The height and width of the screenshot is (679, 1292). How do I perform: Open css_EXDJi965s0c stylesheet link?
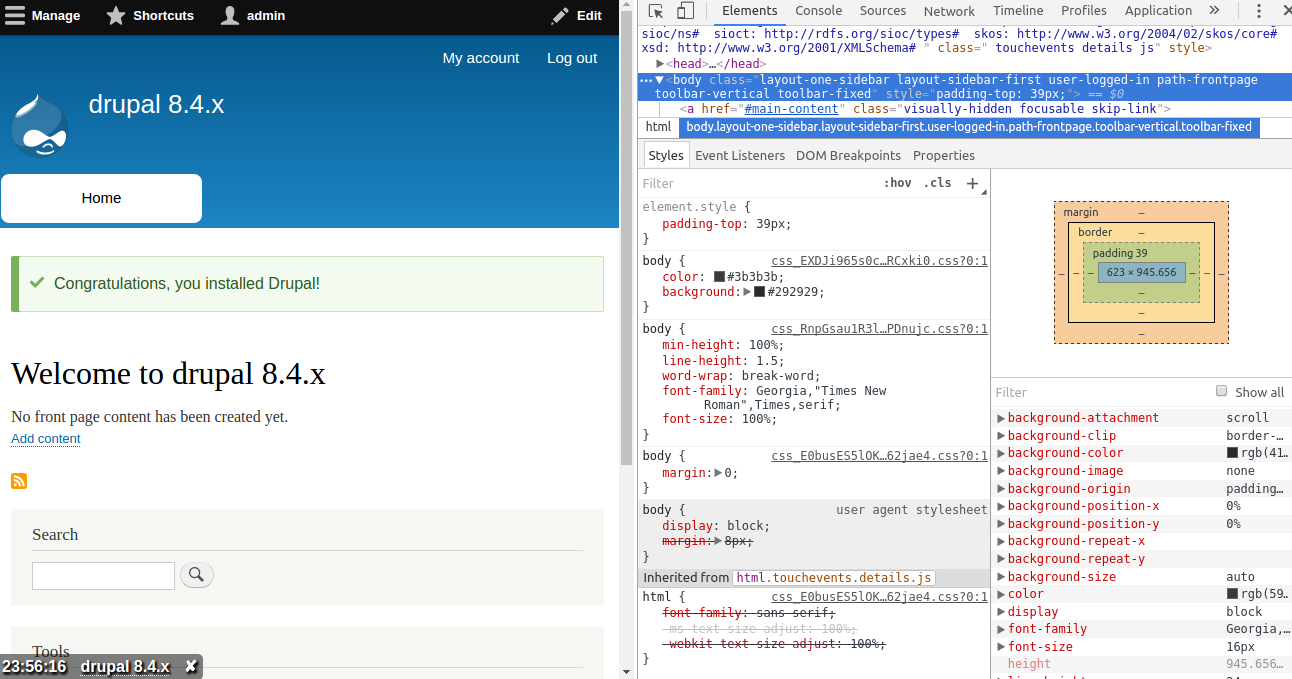point(879,261)
